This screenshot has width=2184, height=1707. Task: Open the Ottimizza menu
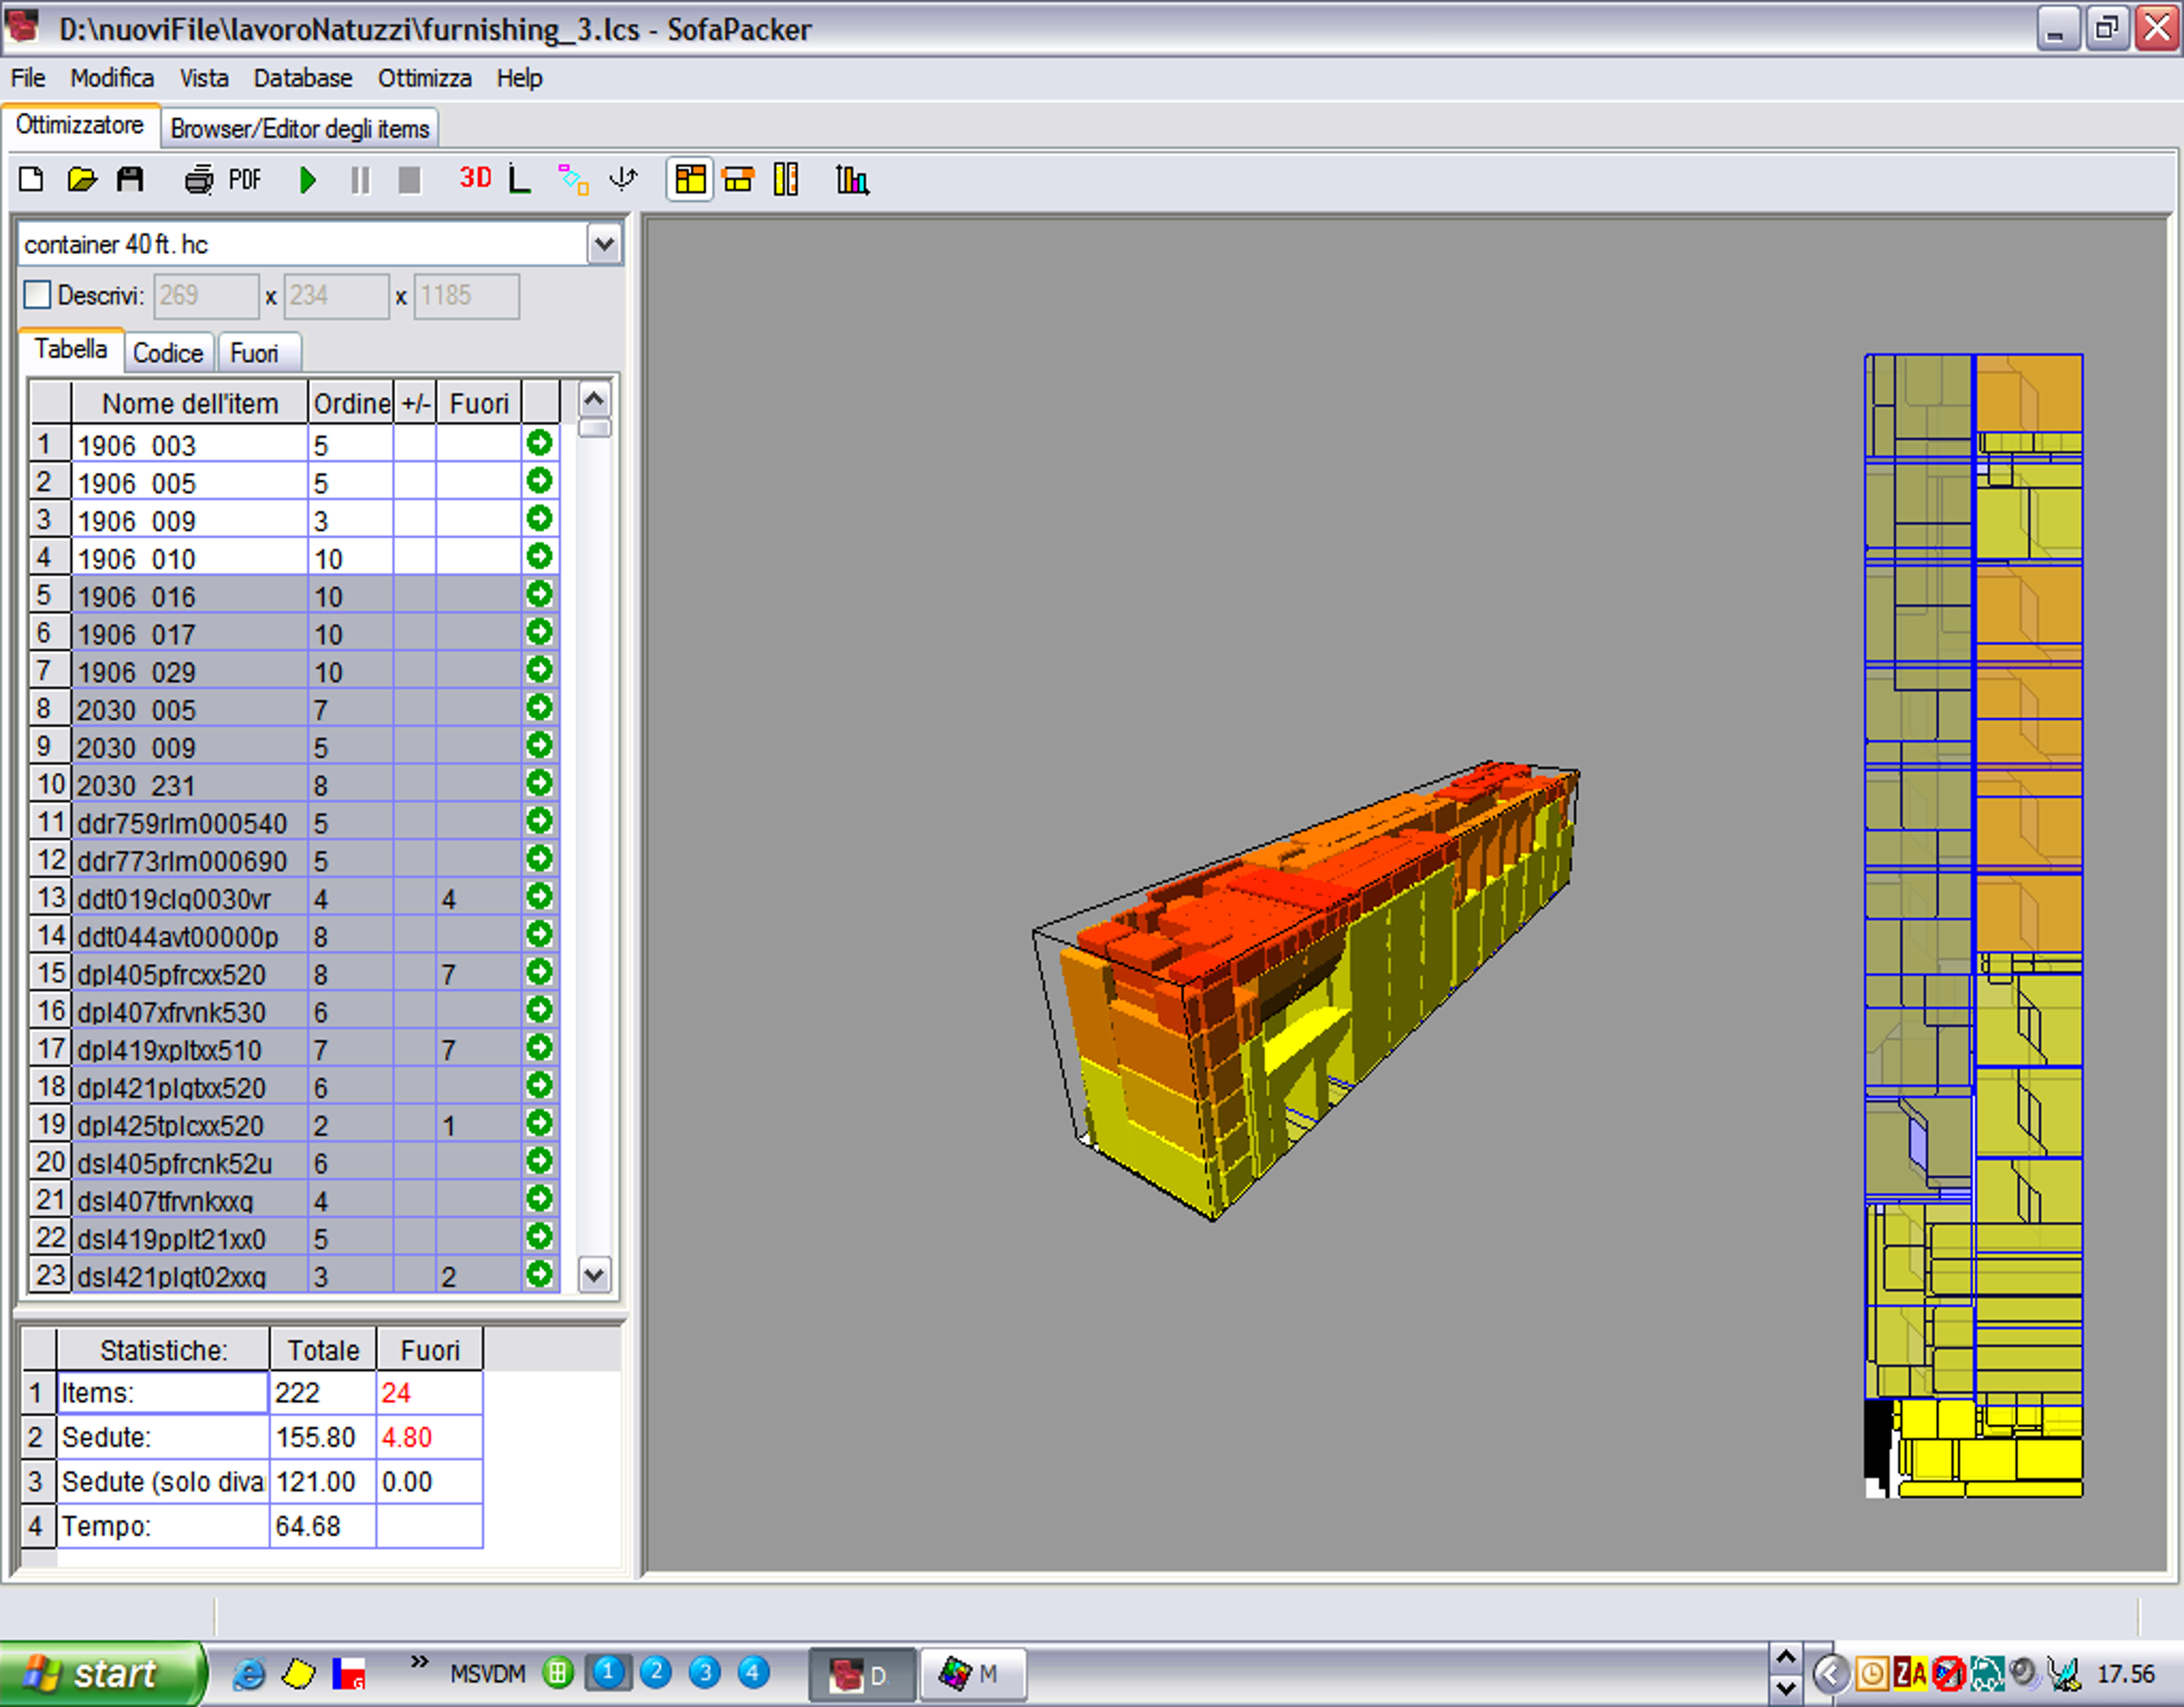(x=424, y=78)
